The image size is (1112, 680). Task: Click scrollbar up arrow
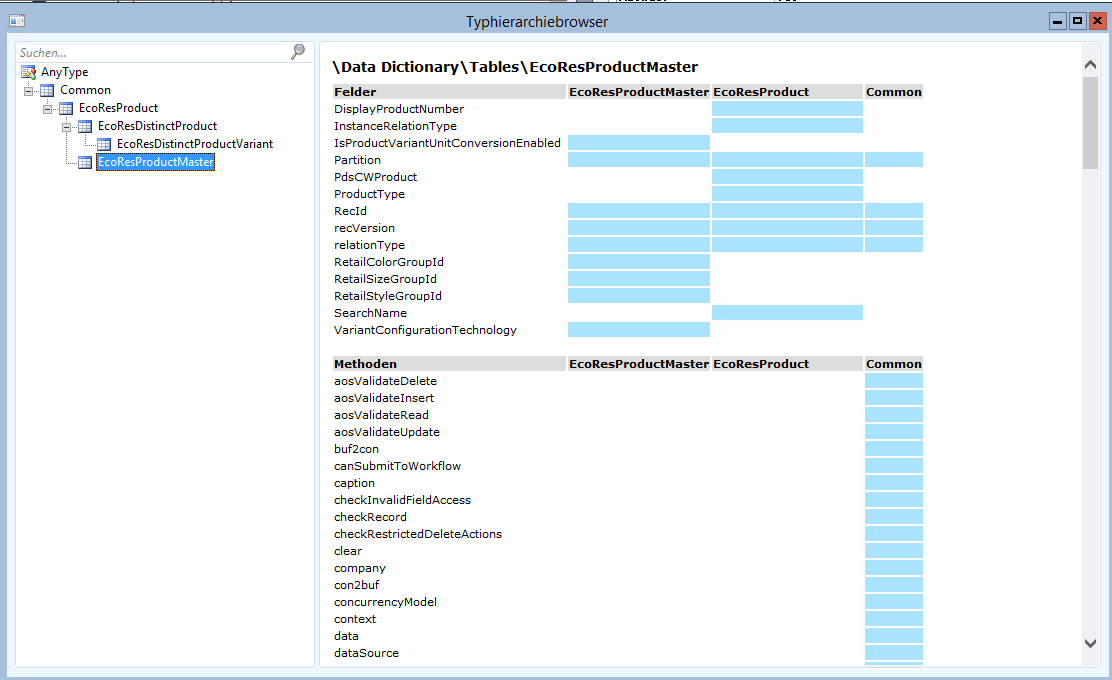click(1090, 65)
